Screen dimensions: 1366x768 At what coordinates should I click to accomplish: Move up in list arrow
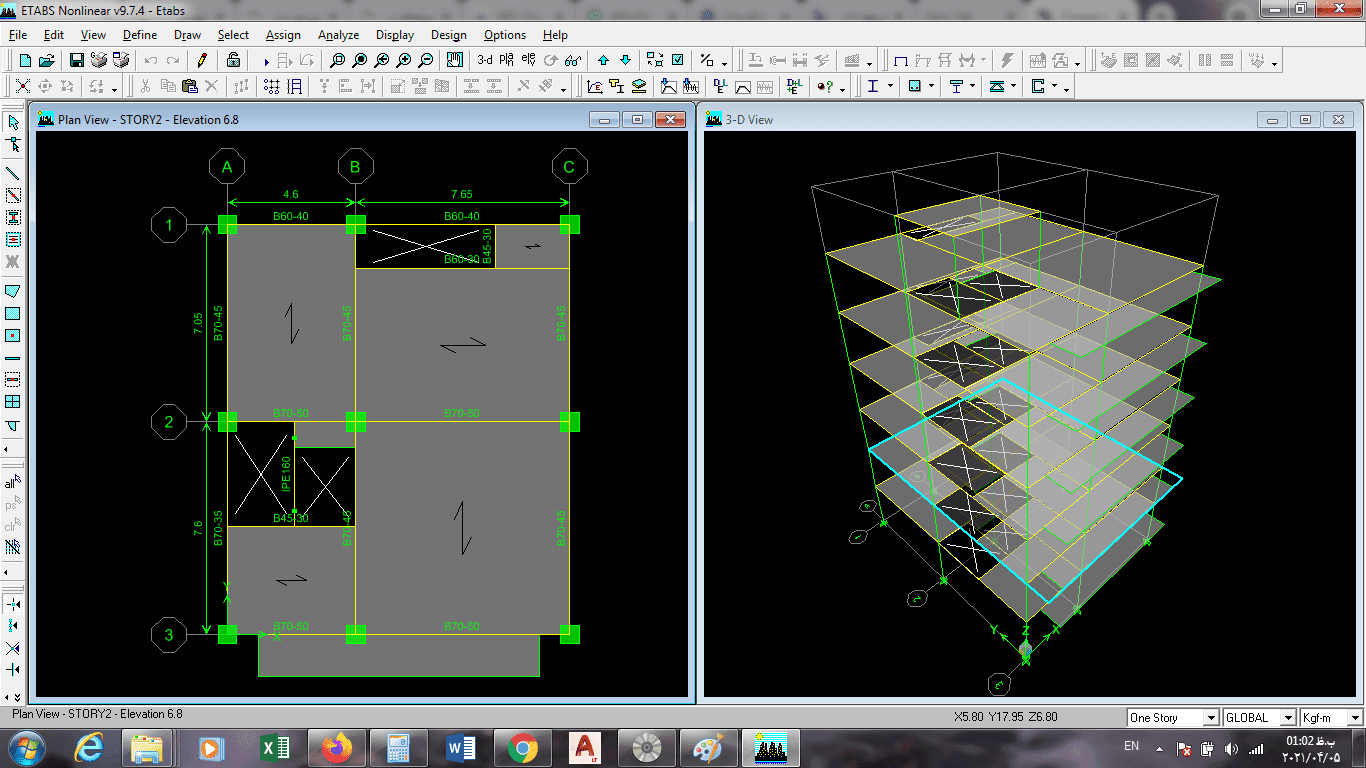[x=604, y=60]
